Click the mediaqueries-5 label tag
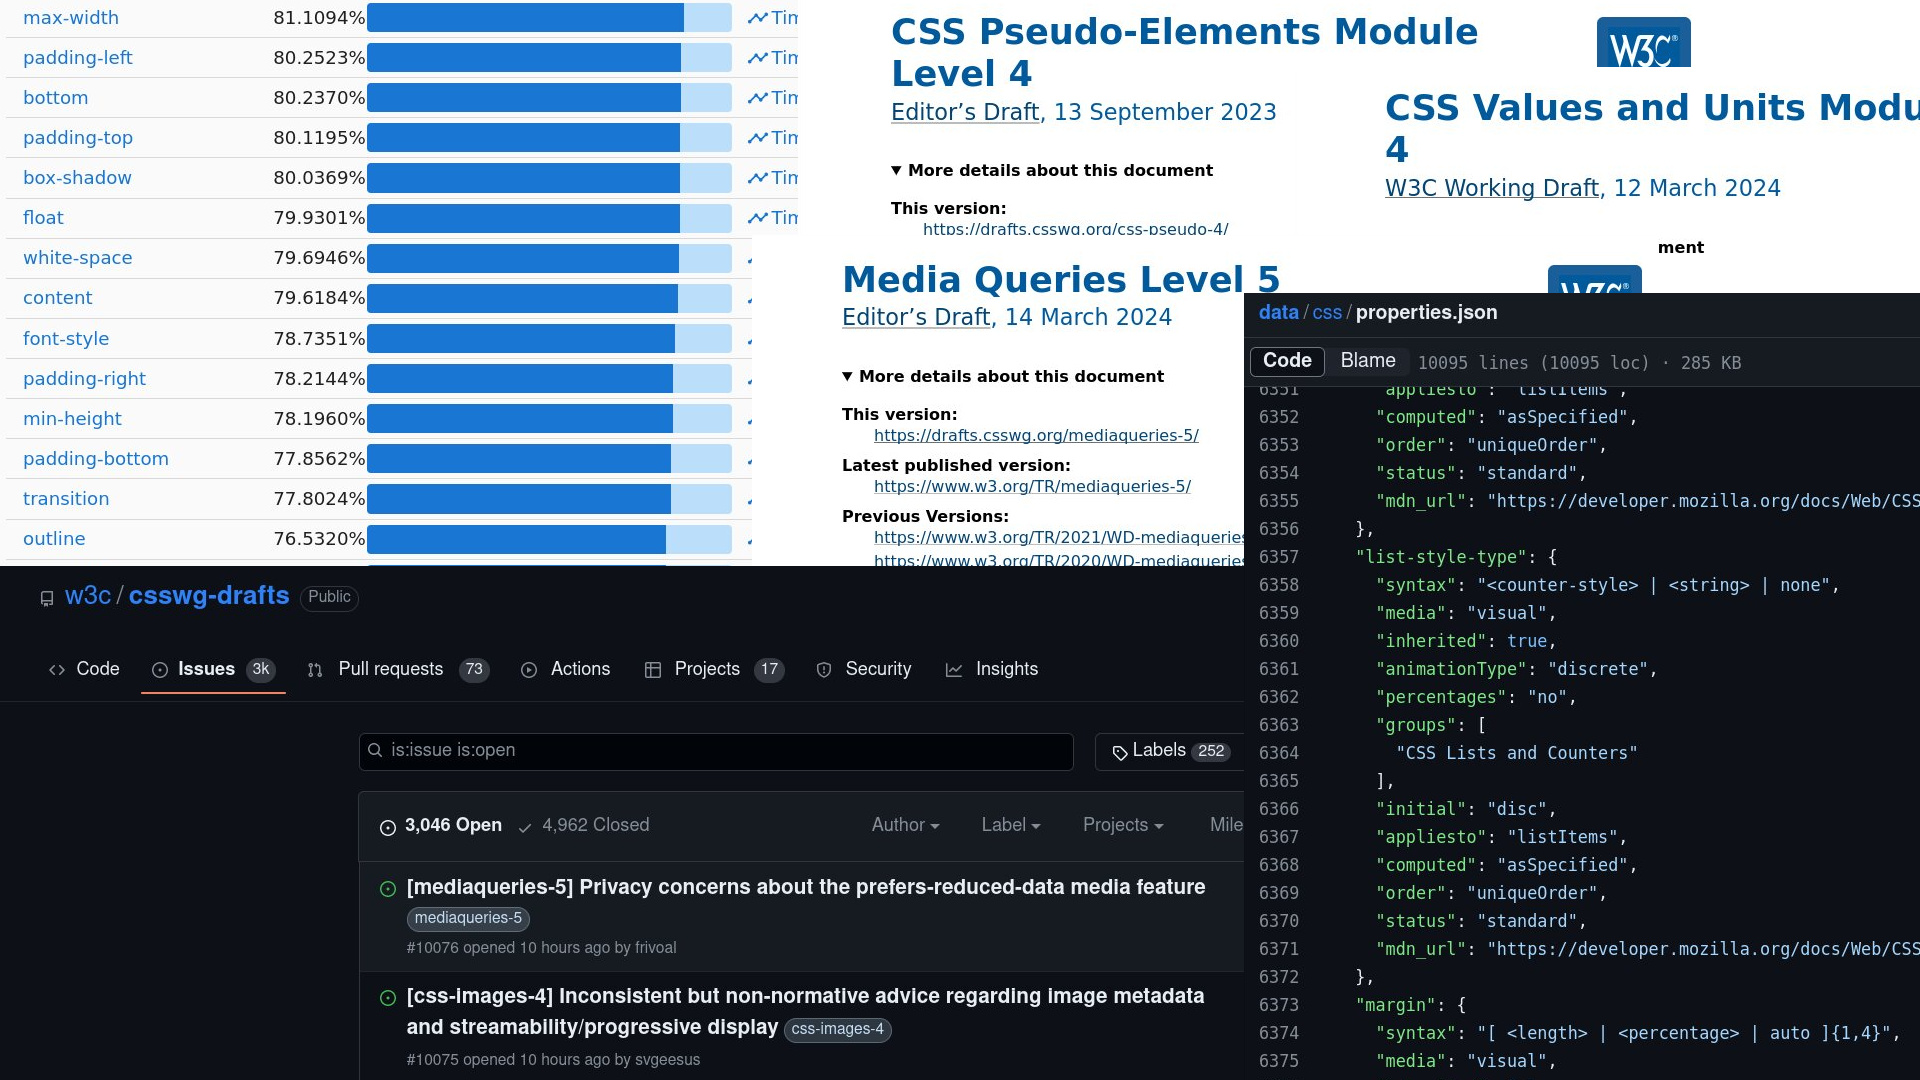The width and height of the screenshot is (1920, 1080). tap(468, 918)
